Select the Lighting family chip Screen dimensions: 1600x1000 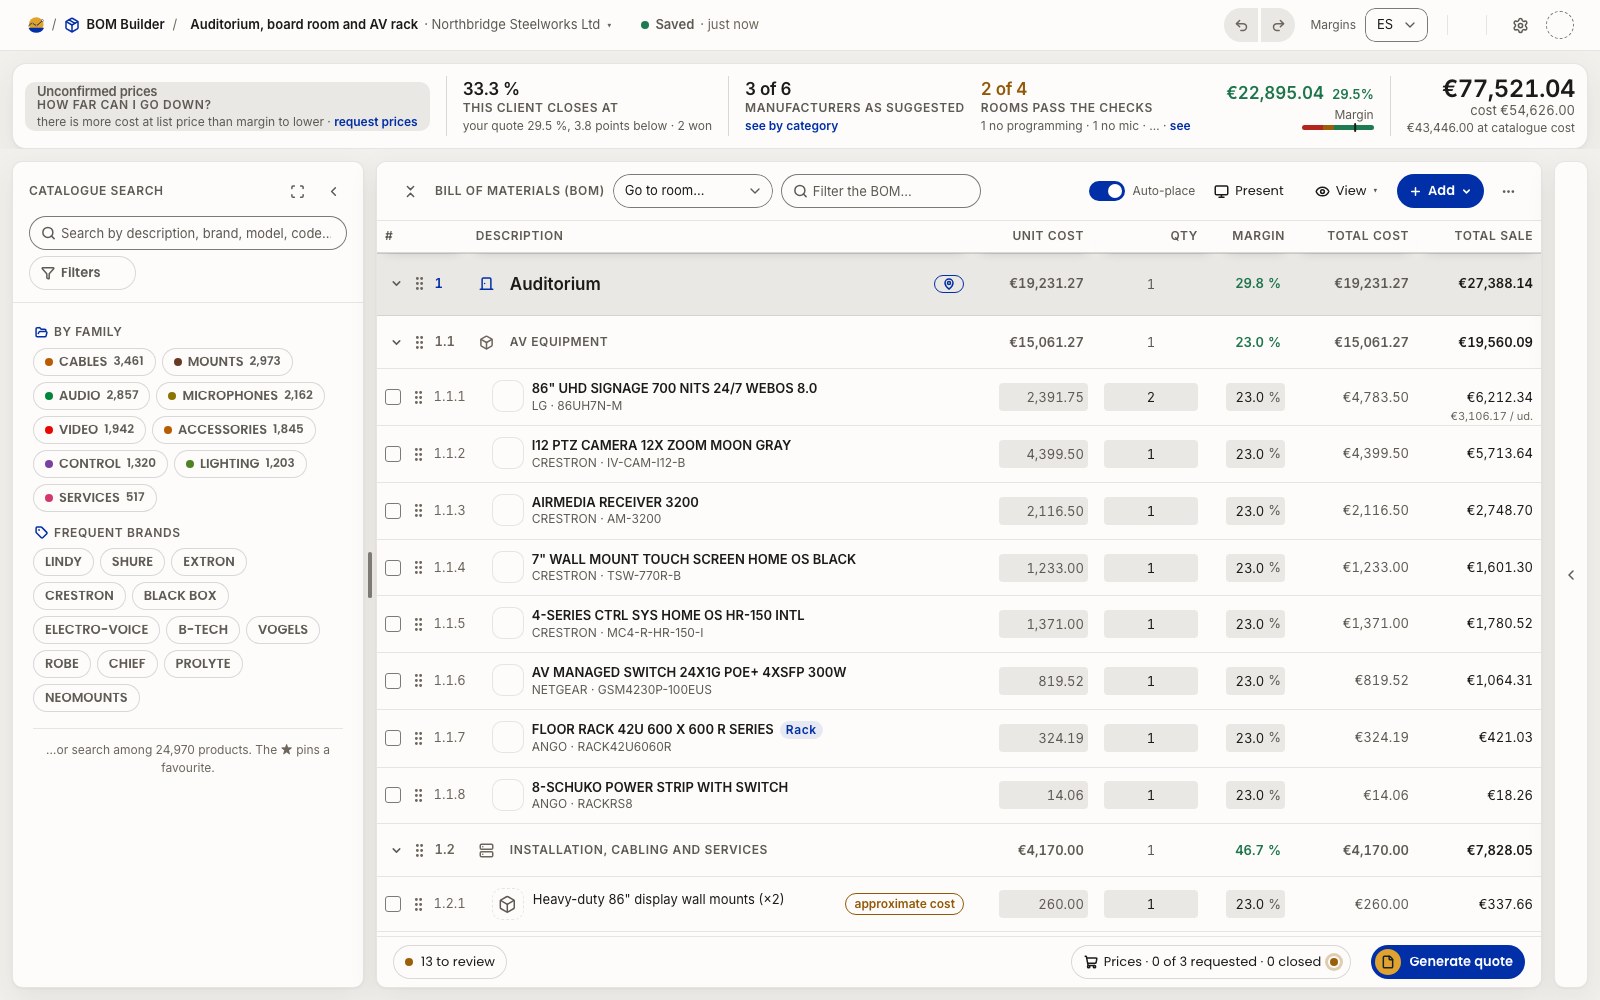[240, 464]
